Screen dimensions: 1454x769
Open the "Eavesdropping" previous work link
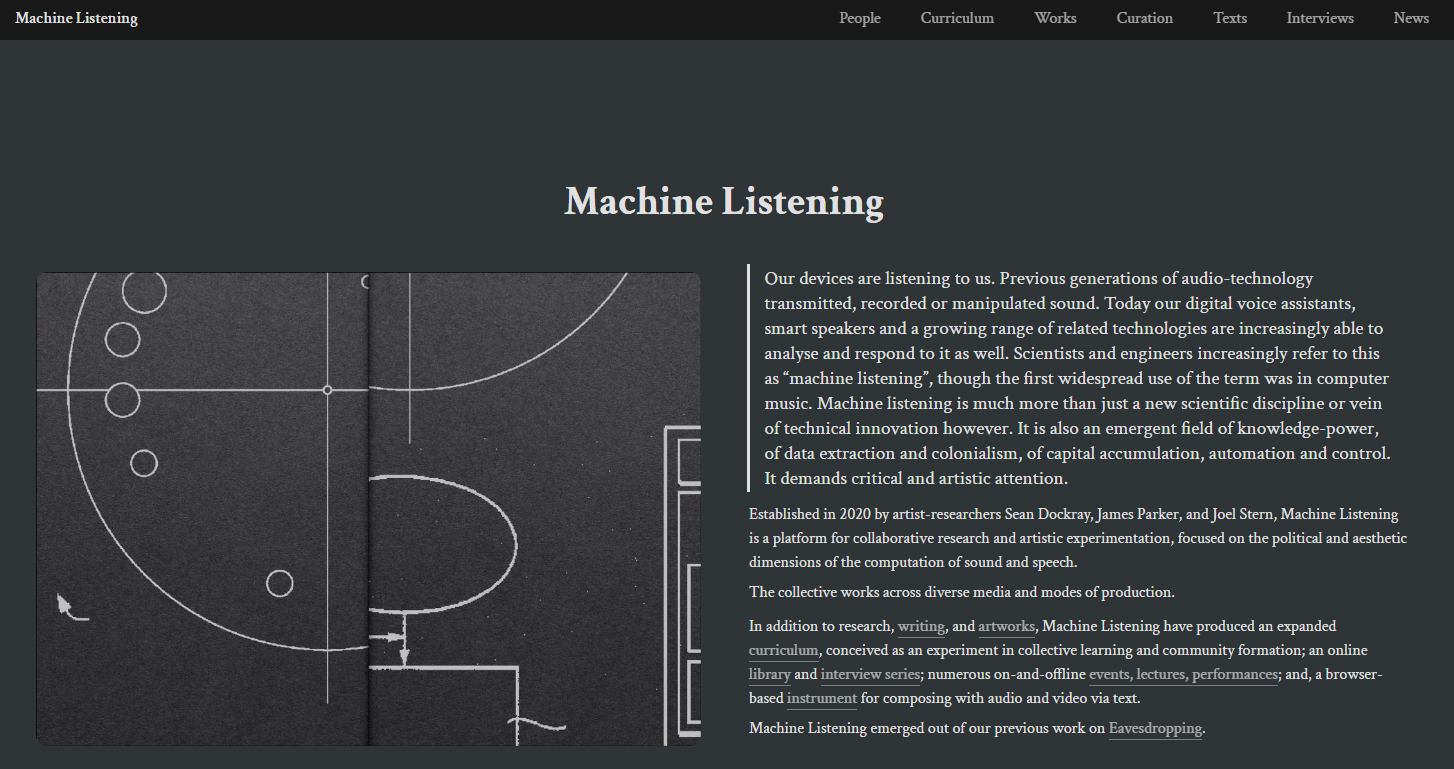click(x=1154, y=729)
